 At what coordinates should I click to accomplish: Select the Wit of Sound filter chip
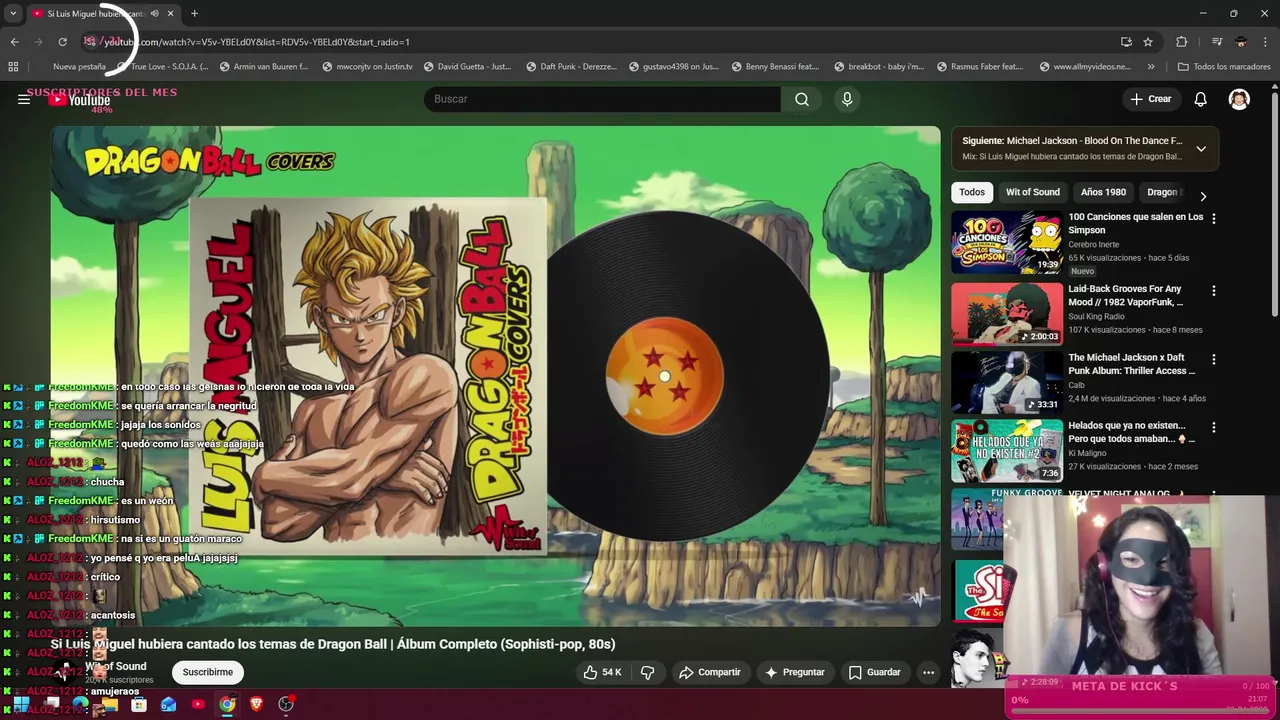point(1033,192)
